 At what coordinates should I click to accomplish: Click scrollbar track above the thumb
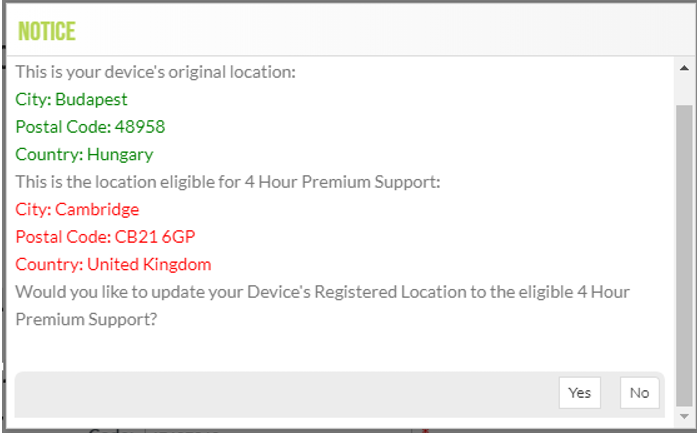(x=684, y=88)
